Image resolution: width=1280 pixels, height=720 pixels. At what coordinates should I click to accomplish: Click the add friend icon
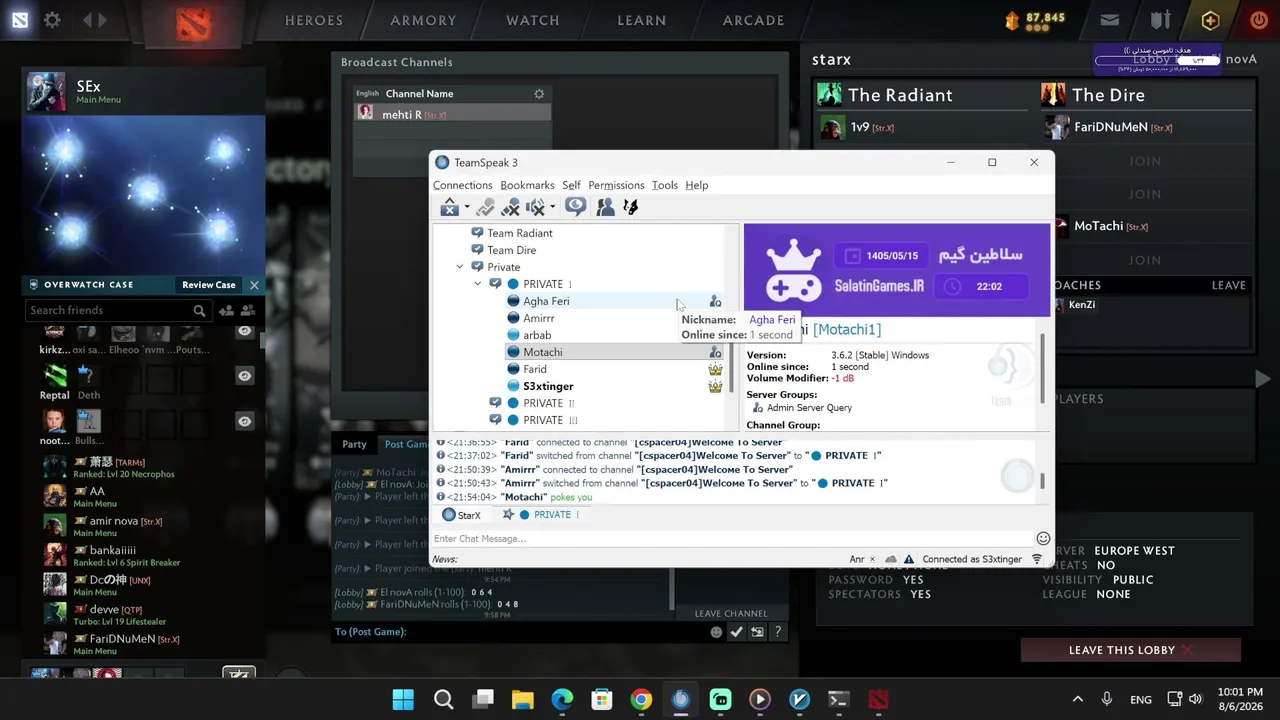click(x=226, y=311)
